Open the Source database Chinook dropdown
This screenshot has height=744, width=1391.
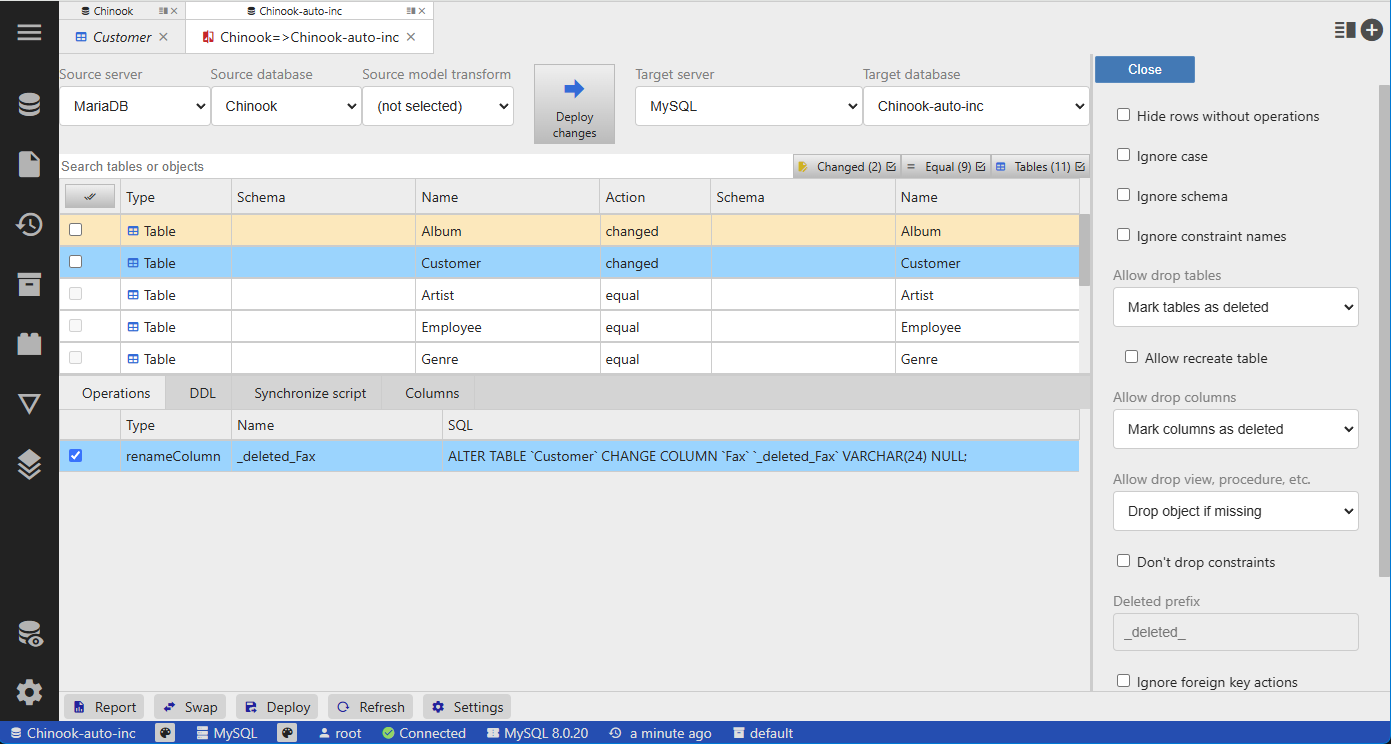[x=286, y=106]
